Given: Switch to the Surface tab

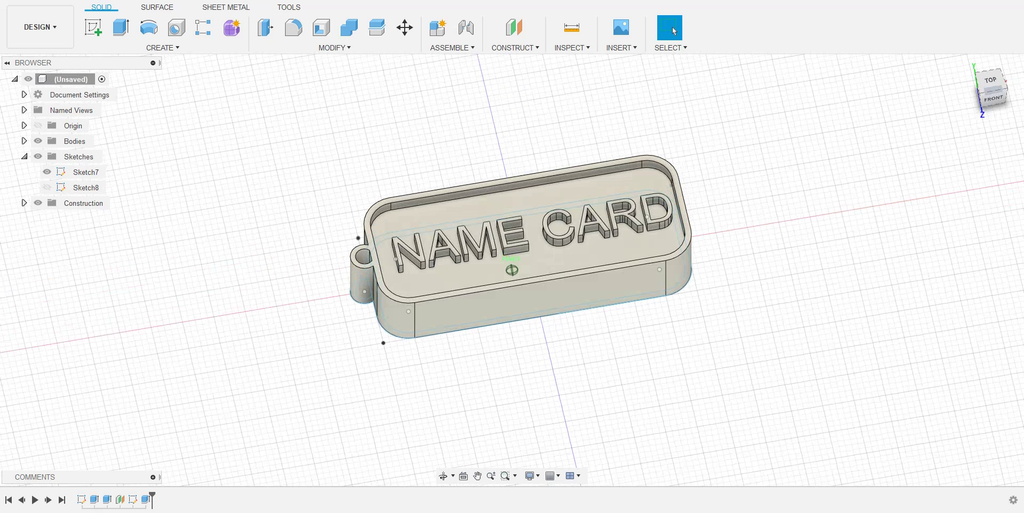Looking at the screenshot, I should click(157, 7).
